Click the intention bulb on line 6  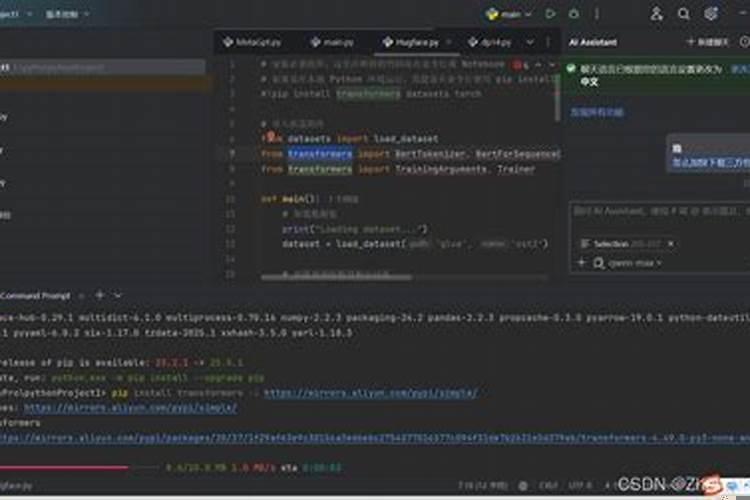click(x=271, y=138)
